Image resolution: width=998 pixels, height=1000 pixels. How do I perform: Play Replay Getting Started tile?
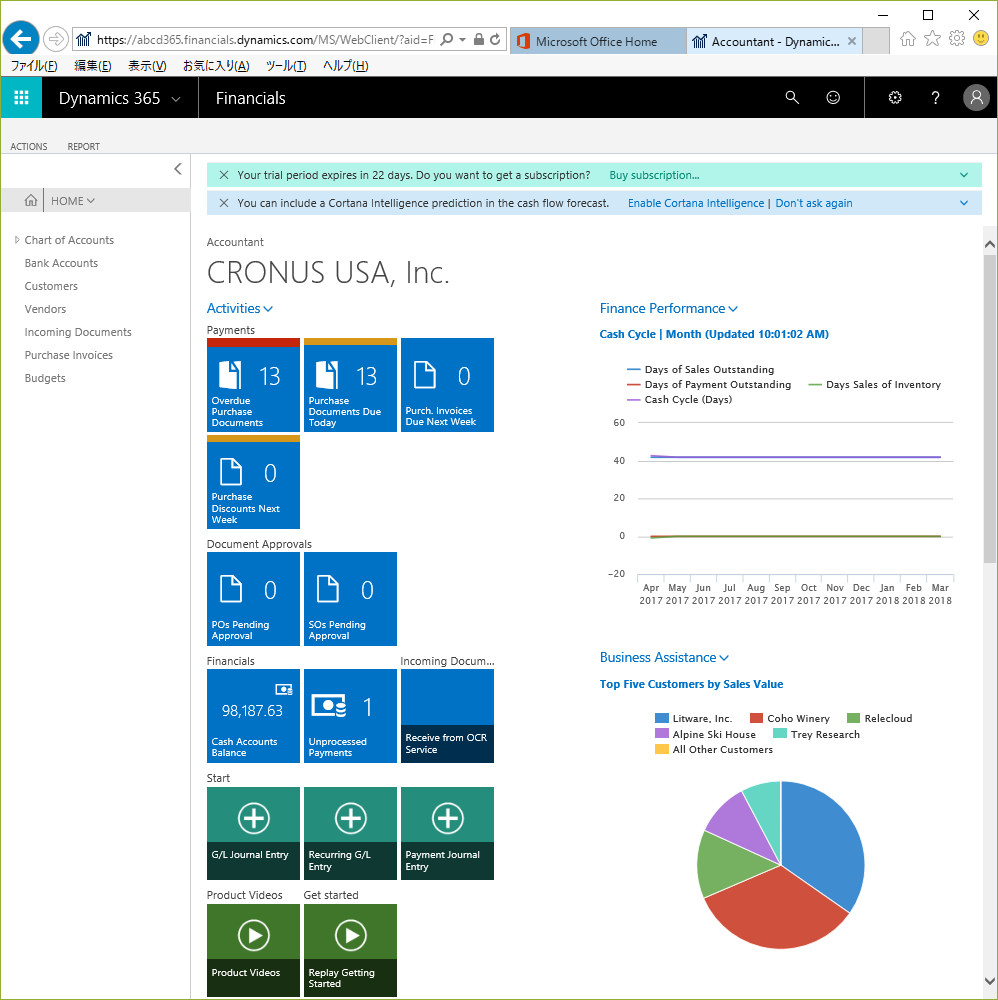tap(350, 950)
